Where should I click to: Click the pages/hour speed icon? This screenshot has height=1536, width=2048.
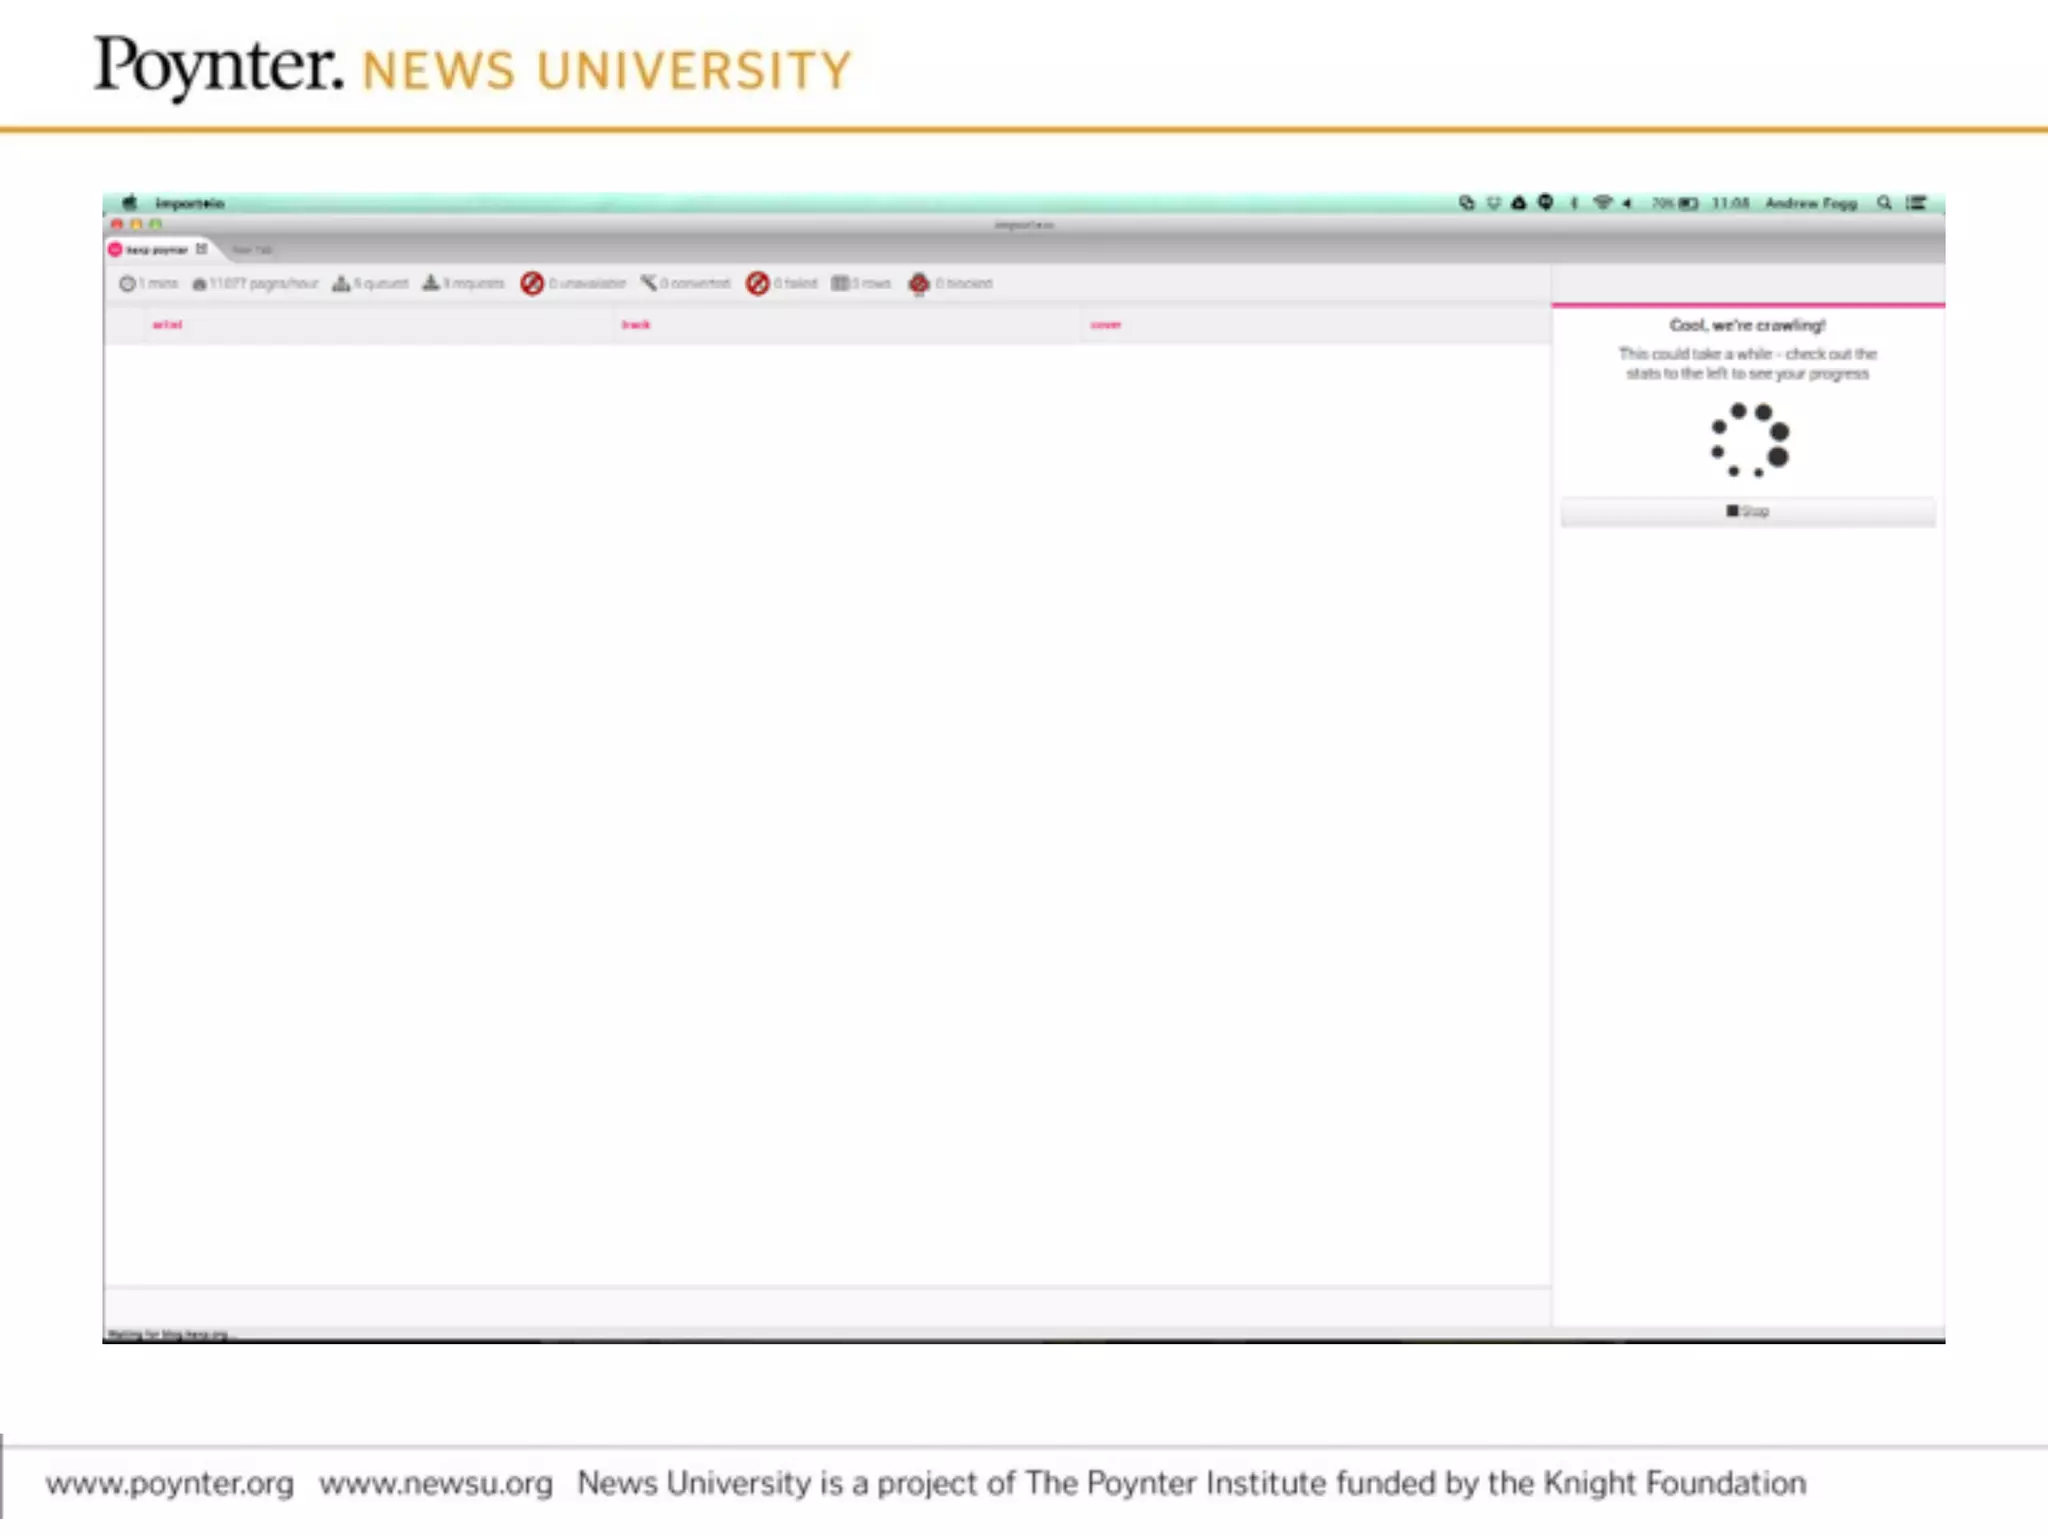[x=199, y=284]
